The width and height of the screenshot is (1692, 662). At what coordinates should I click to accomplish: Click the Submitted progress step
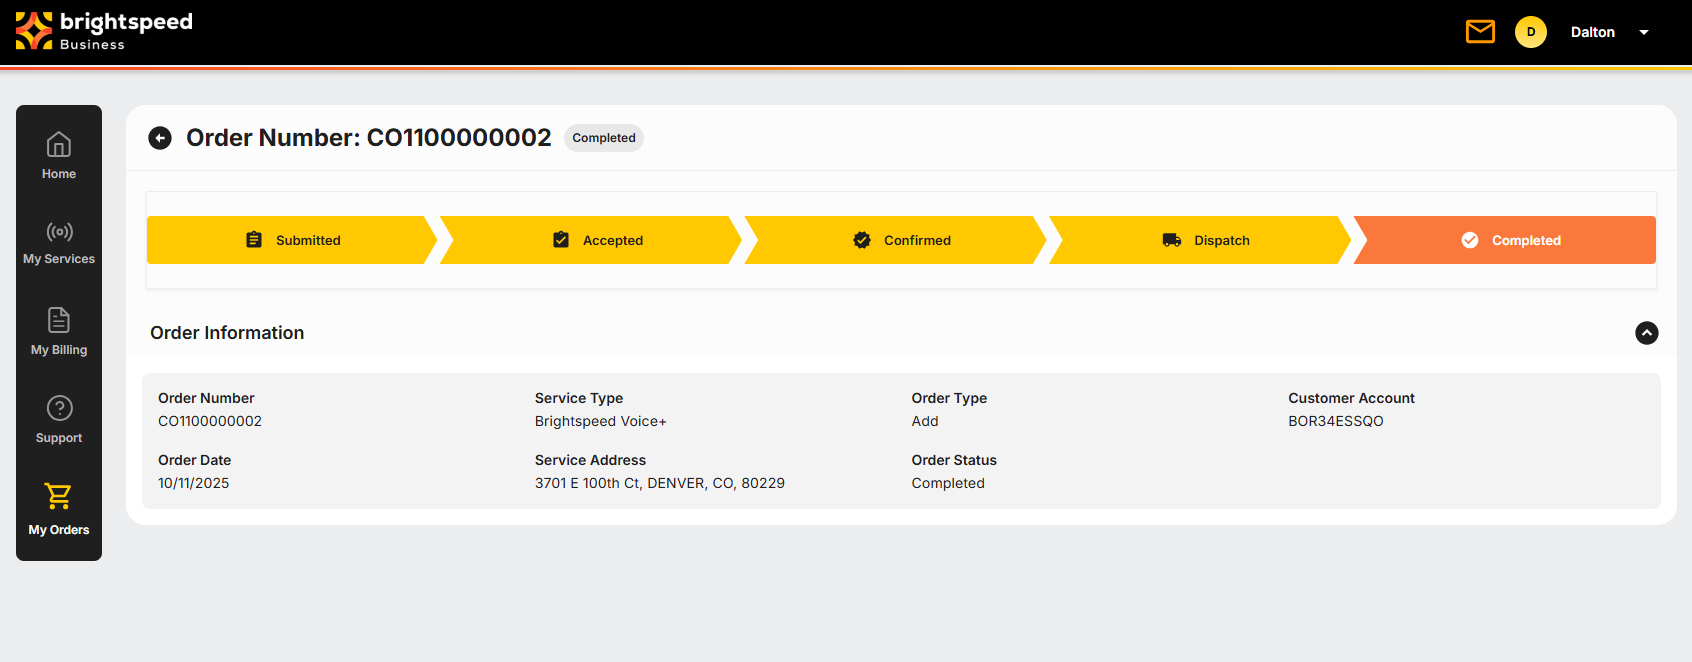[x=292, y=240]
